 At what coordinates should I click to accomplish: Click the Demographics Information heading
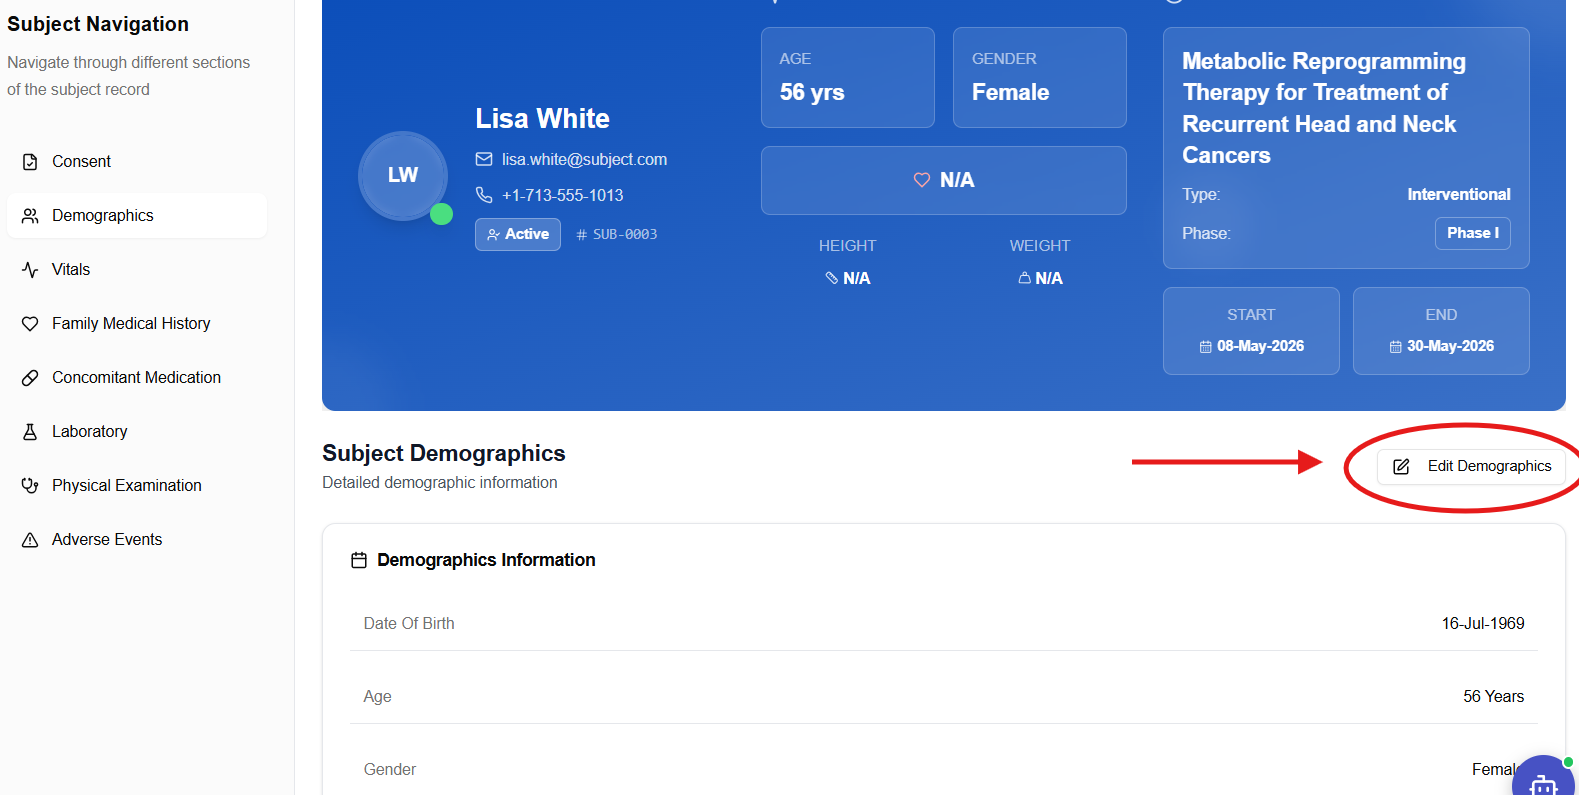[x=486, y=560]
